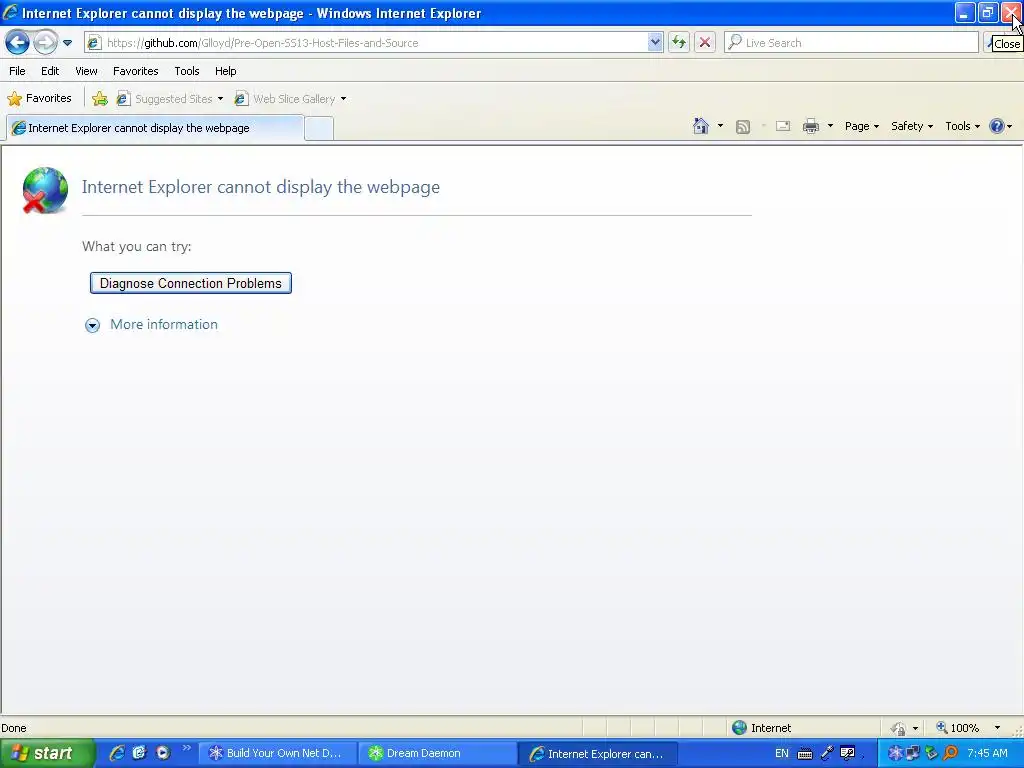The width and height of the screenshot is (1024, 768).
Task: Click the search magnifier icon in Live Search
Action: tap(735, 42)
